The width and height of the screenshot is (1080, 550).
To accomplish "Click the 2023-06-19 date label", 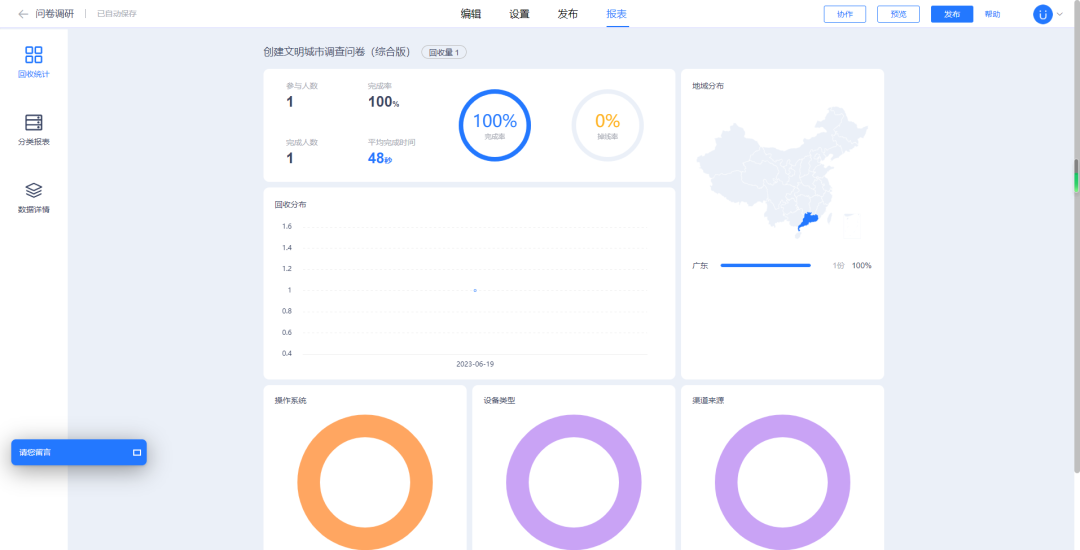I will tap(475, 364).
